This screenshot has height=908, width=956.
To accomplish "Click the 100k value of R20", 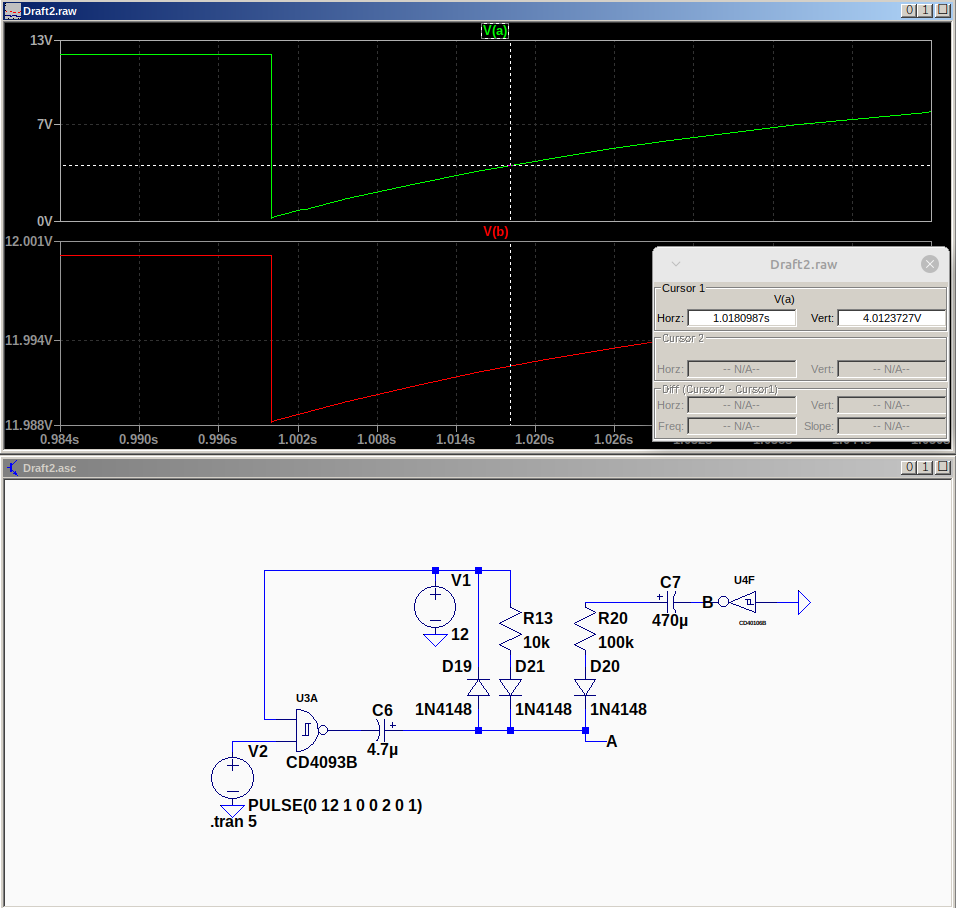I will click(616, 642).
